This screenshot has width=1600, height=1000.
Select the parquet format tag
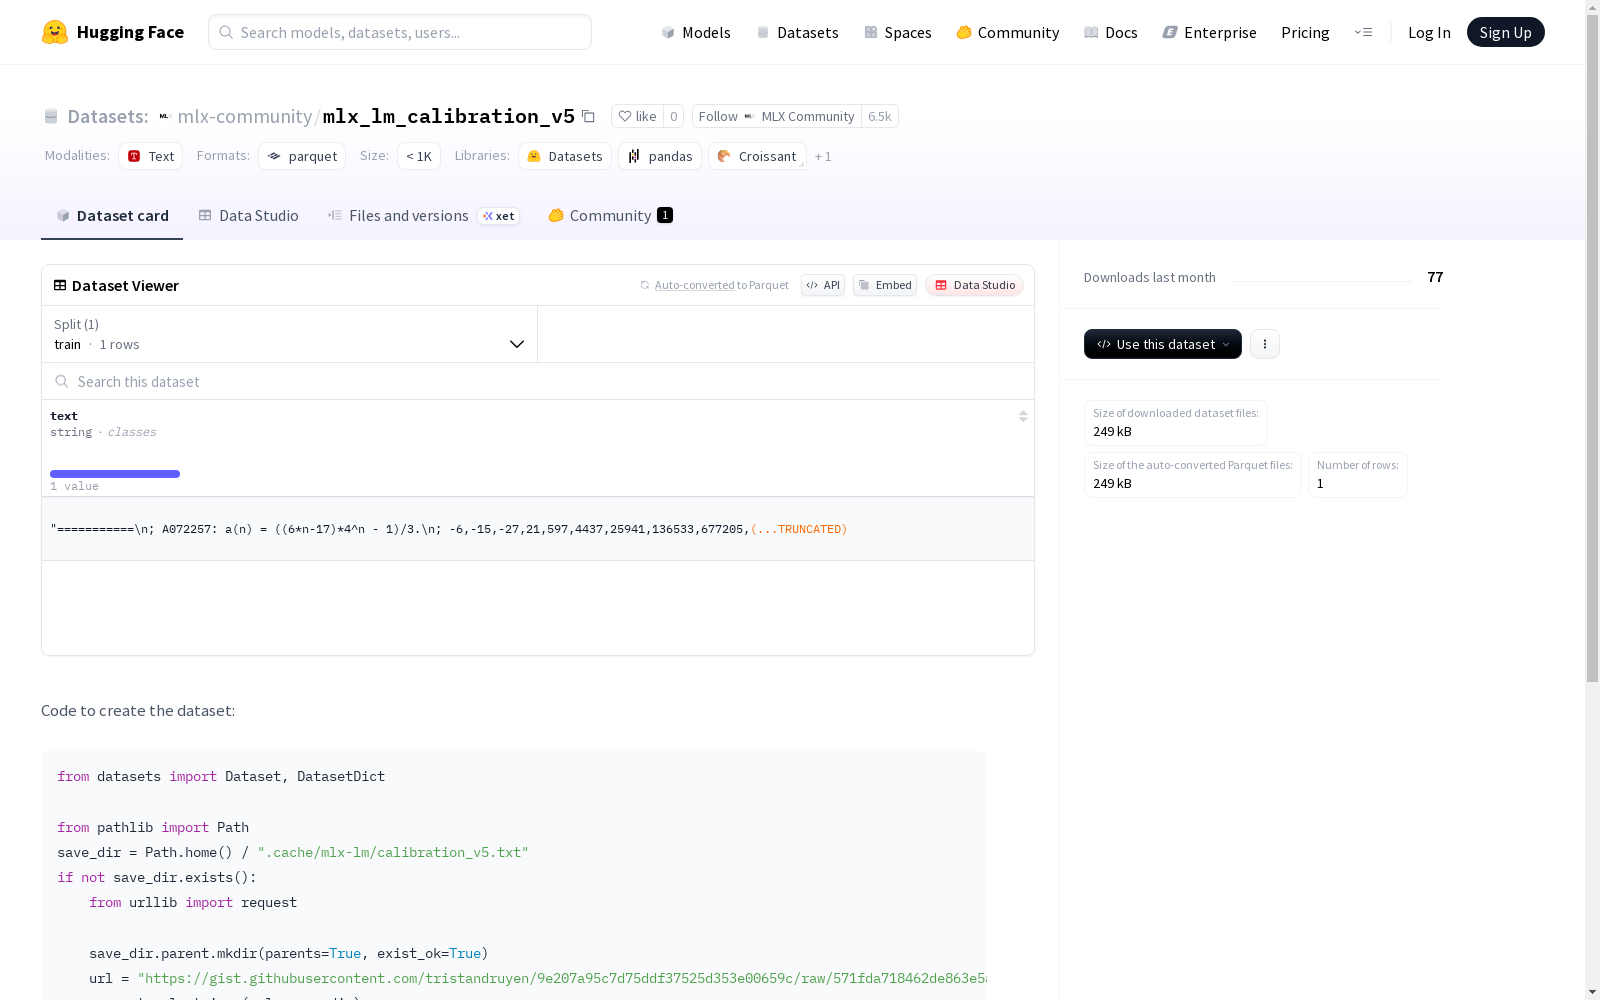pos(302,156)
